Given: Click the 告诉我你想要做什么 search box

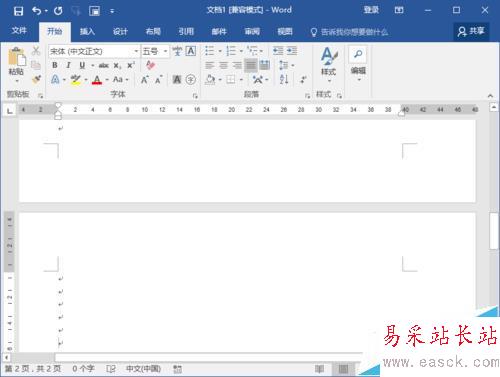Looking at the screenshot, I should (x=349, y=32).
